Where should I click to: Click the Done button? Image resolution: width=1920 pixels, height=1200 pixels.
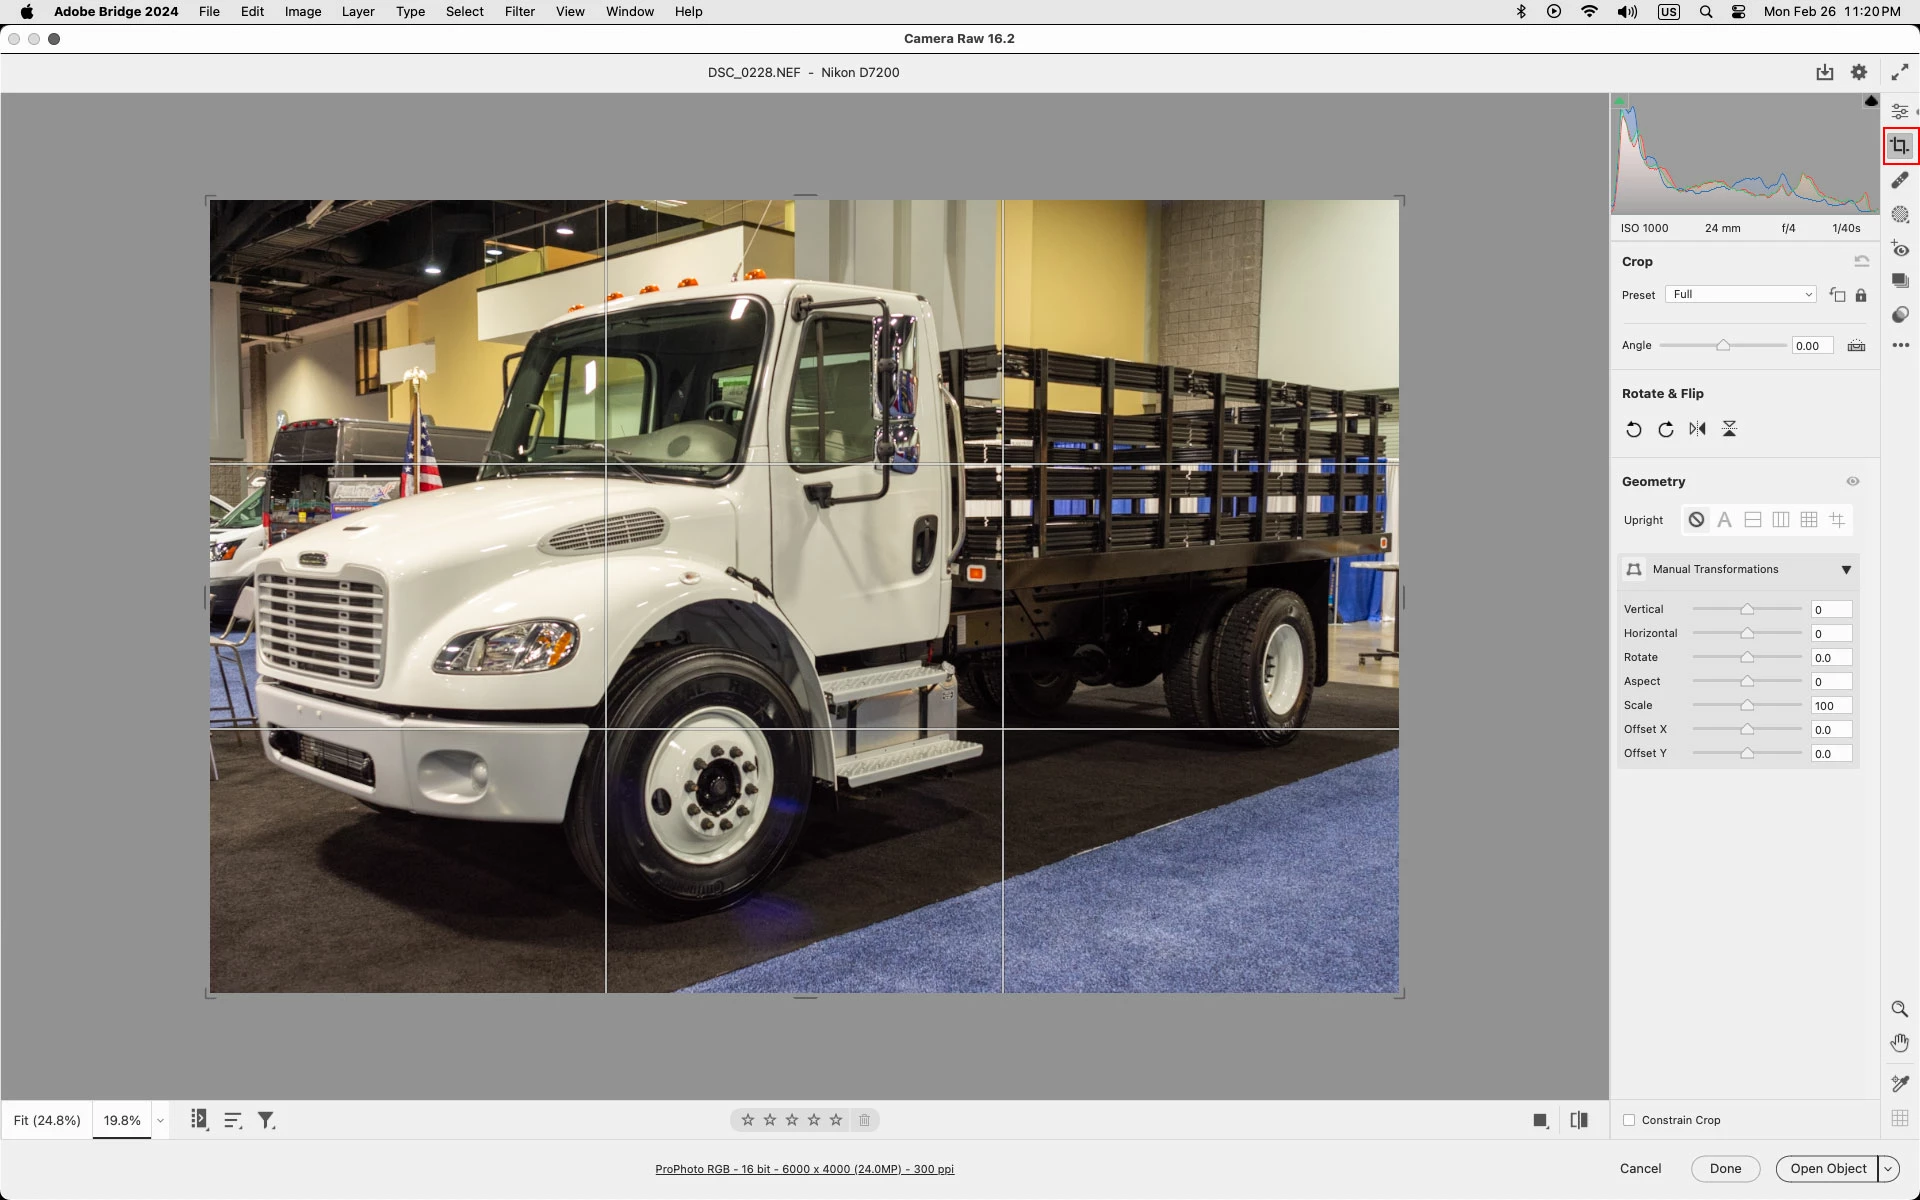click(1725, 1168)
